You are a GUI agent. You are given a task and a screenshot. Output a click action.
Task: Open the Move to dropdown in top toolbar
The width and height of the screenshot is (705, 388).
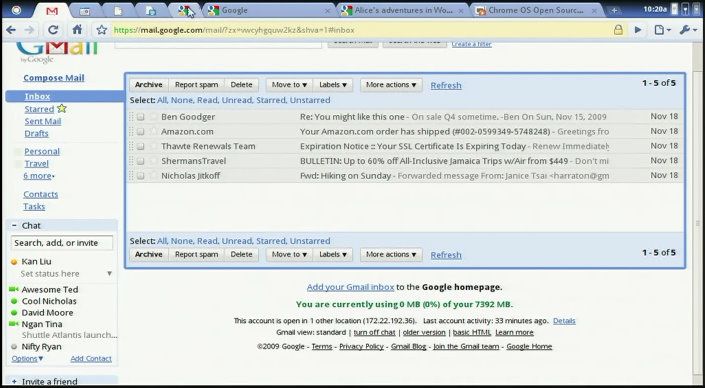289,85
